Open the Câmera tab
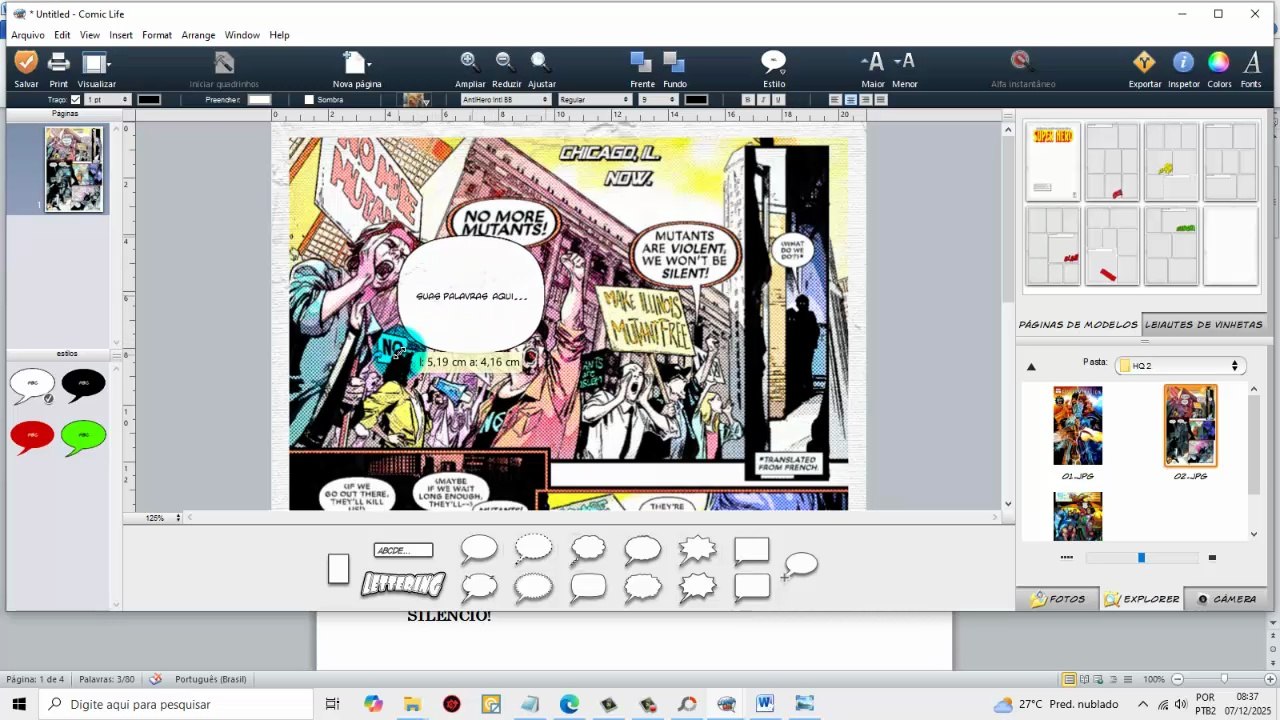 coord(1224,599)
